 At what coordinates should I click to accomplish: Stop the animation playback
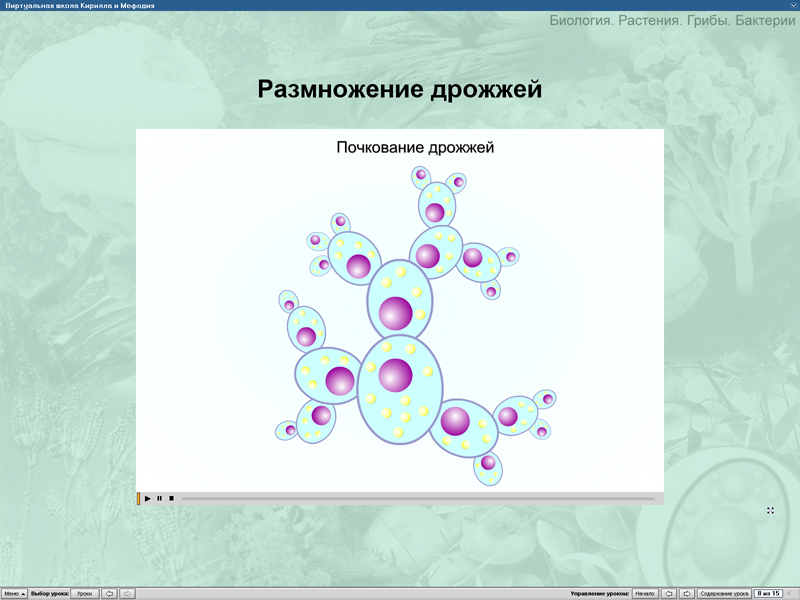point(171,498)
